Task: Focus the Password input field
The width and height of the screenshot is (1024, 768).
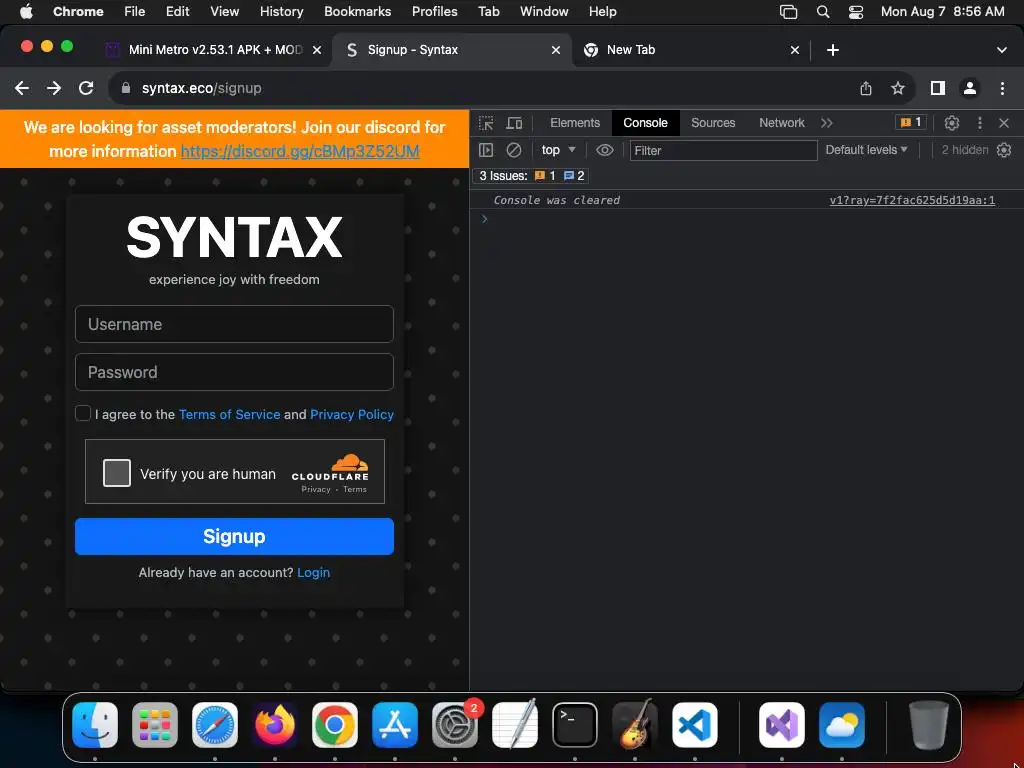Action: [234, 372]
